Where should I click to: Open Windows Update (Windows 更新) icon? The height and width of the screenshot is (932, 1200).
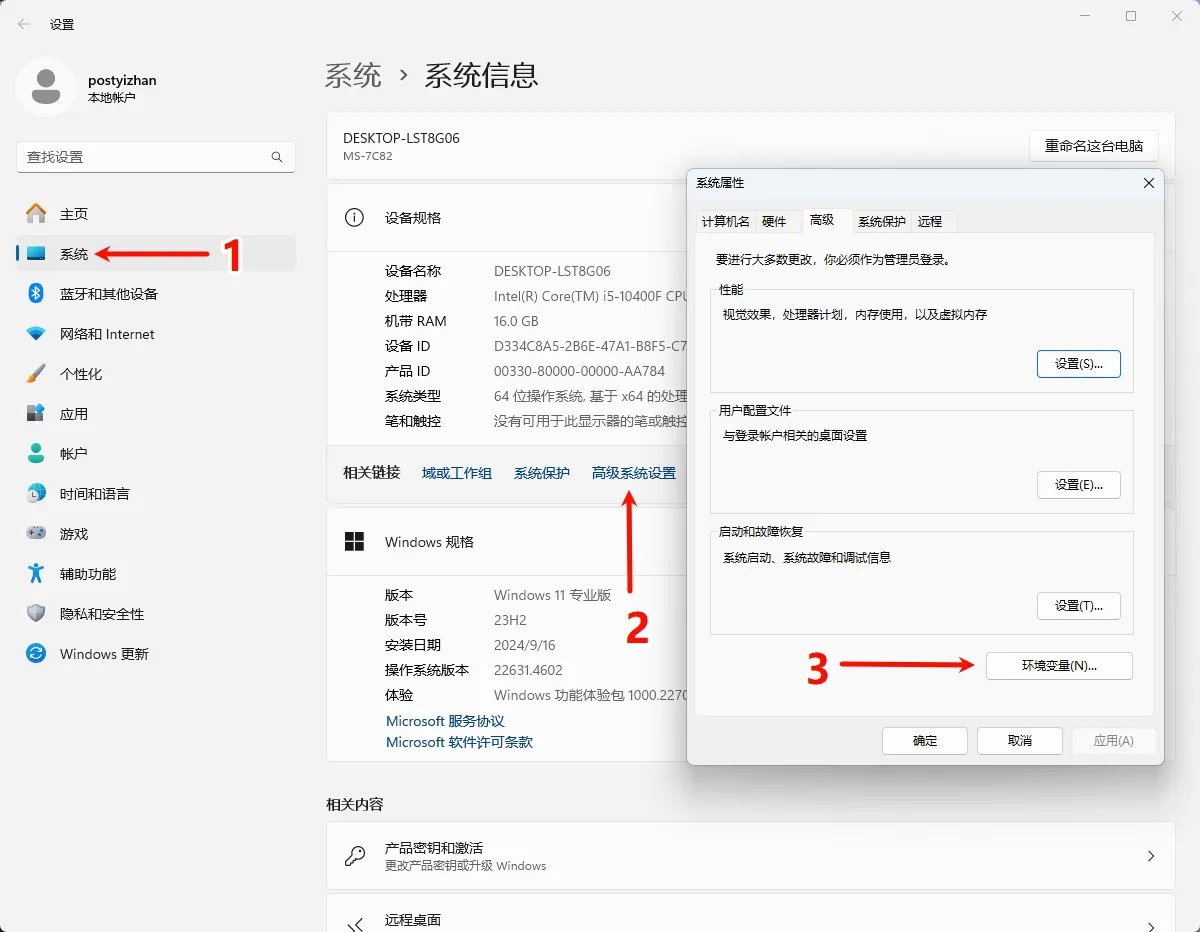[36, 654]
